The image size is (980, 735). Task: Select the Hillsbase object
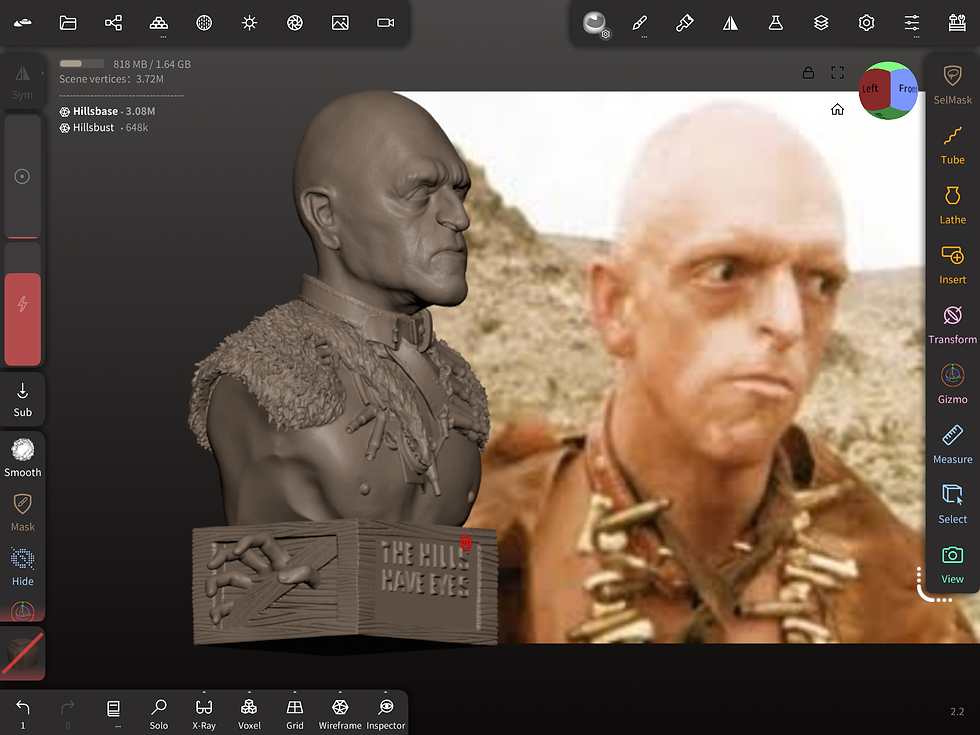(108, 111)
